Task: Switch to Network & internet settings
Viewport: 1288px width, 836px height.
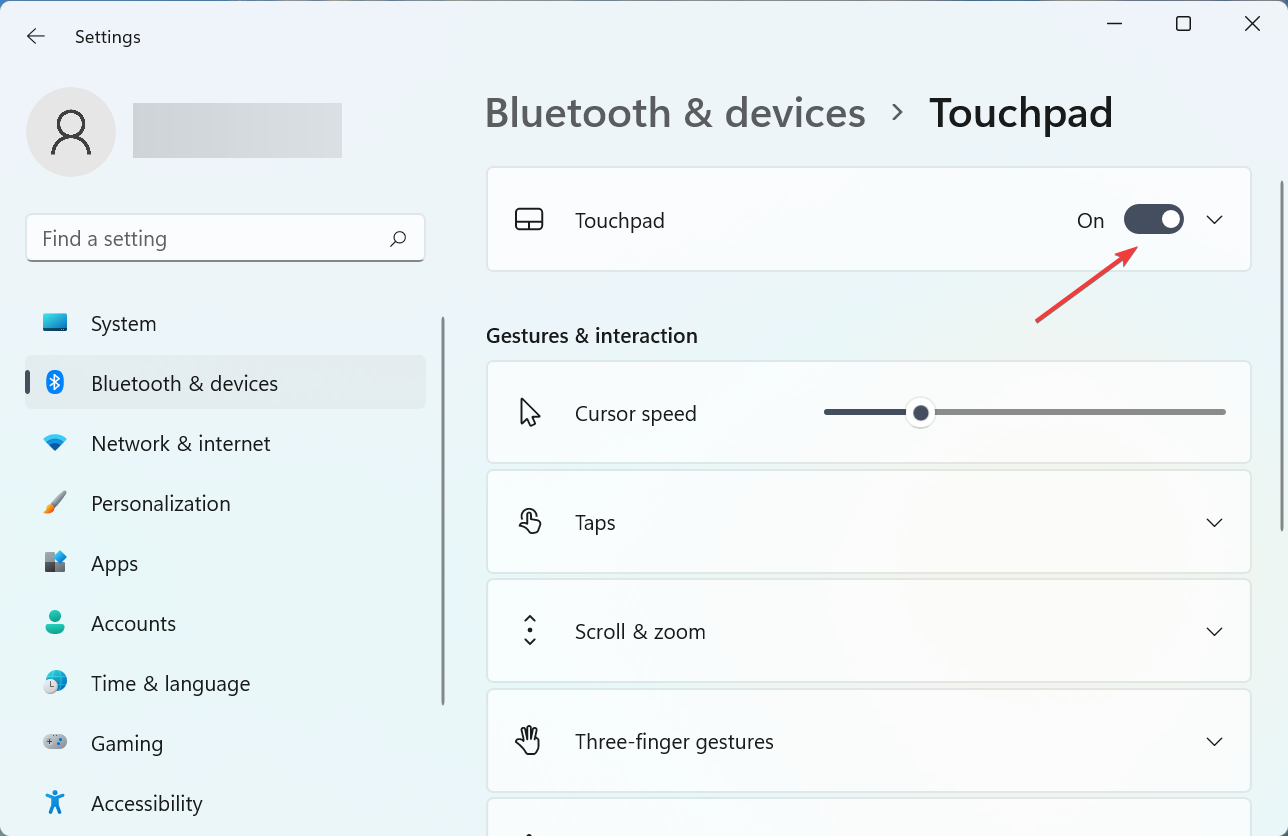Action: (x=180, y=443)
